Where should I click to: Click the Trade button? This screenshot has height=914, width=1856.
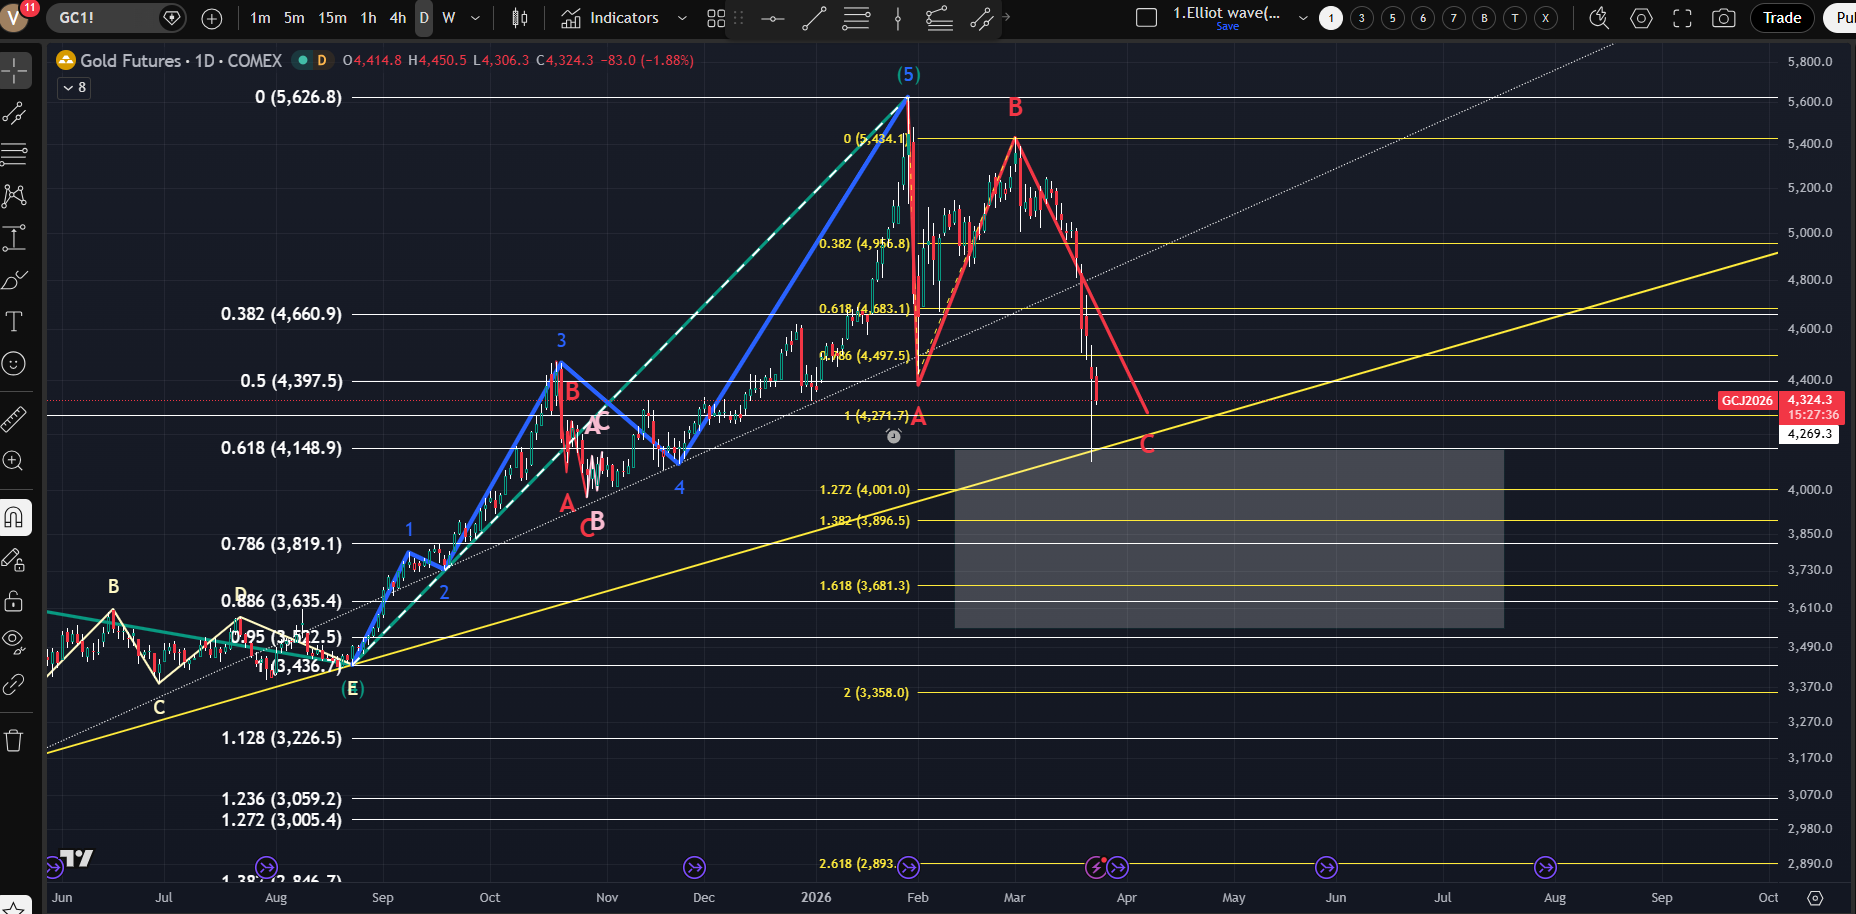coord(1781,18)
